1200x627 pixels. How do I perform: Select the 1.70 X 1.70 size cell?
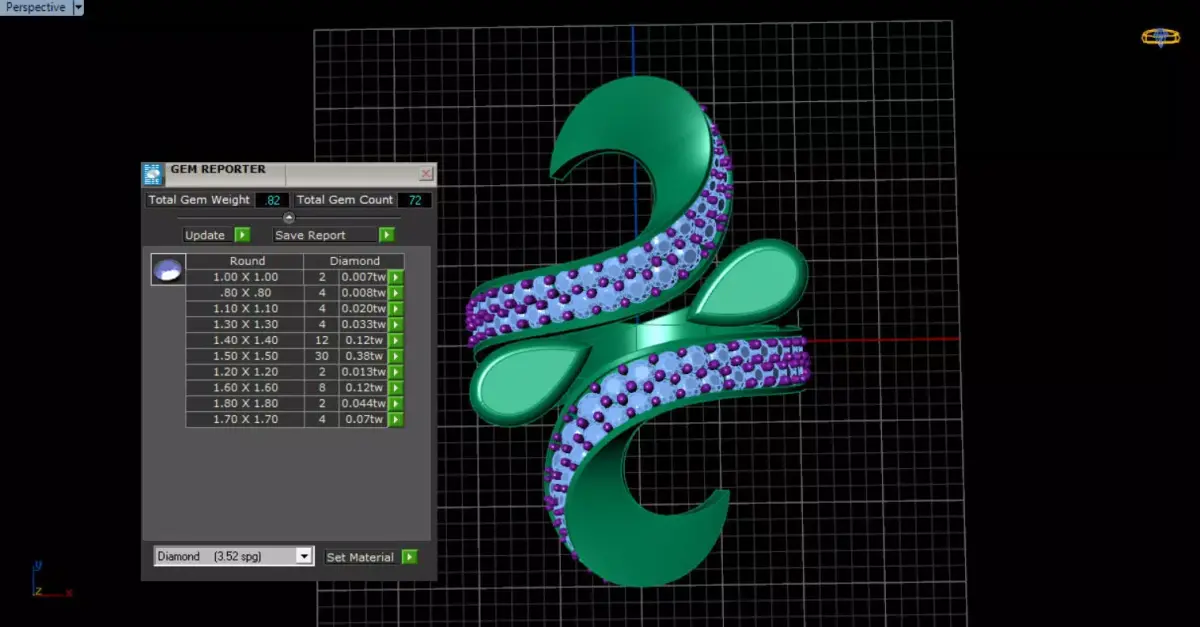tap(245, 420)
